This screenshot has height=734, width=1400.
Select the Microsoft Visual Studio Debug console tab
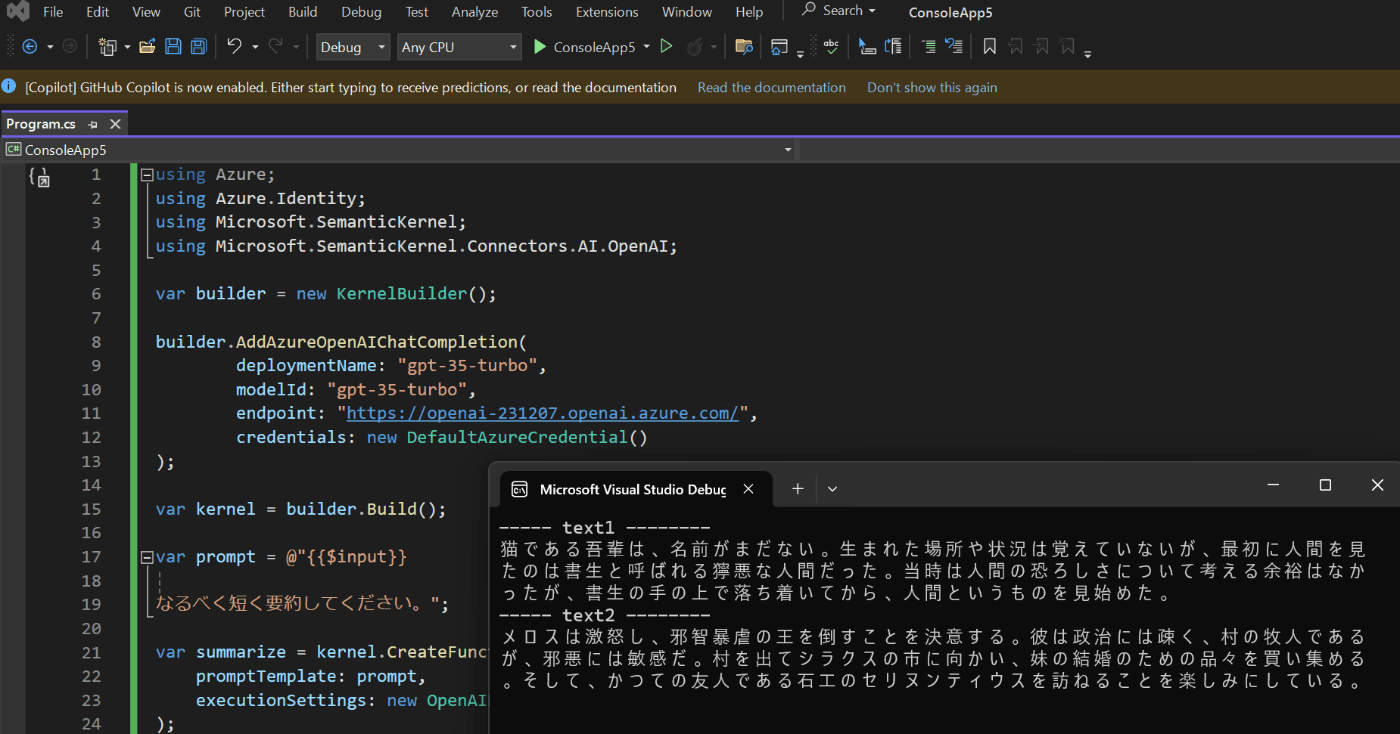pos(633,489)
